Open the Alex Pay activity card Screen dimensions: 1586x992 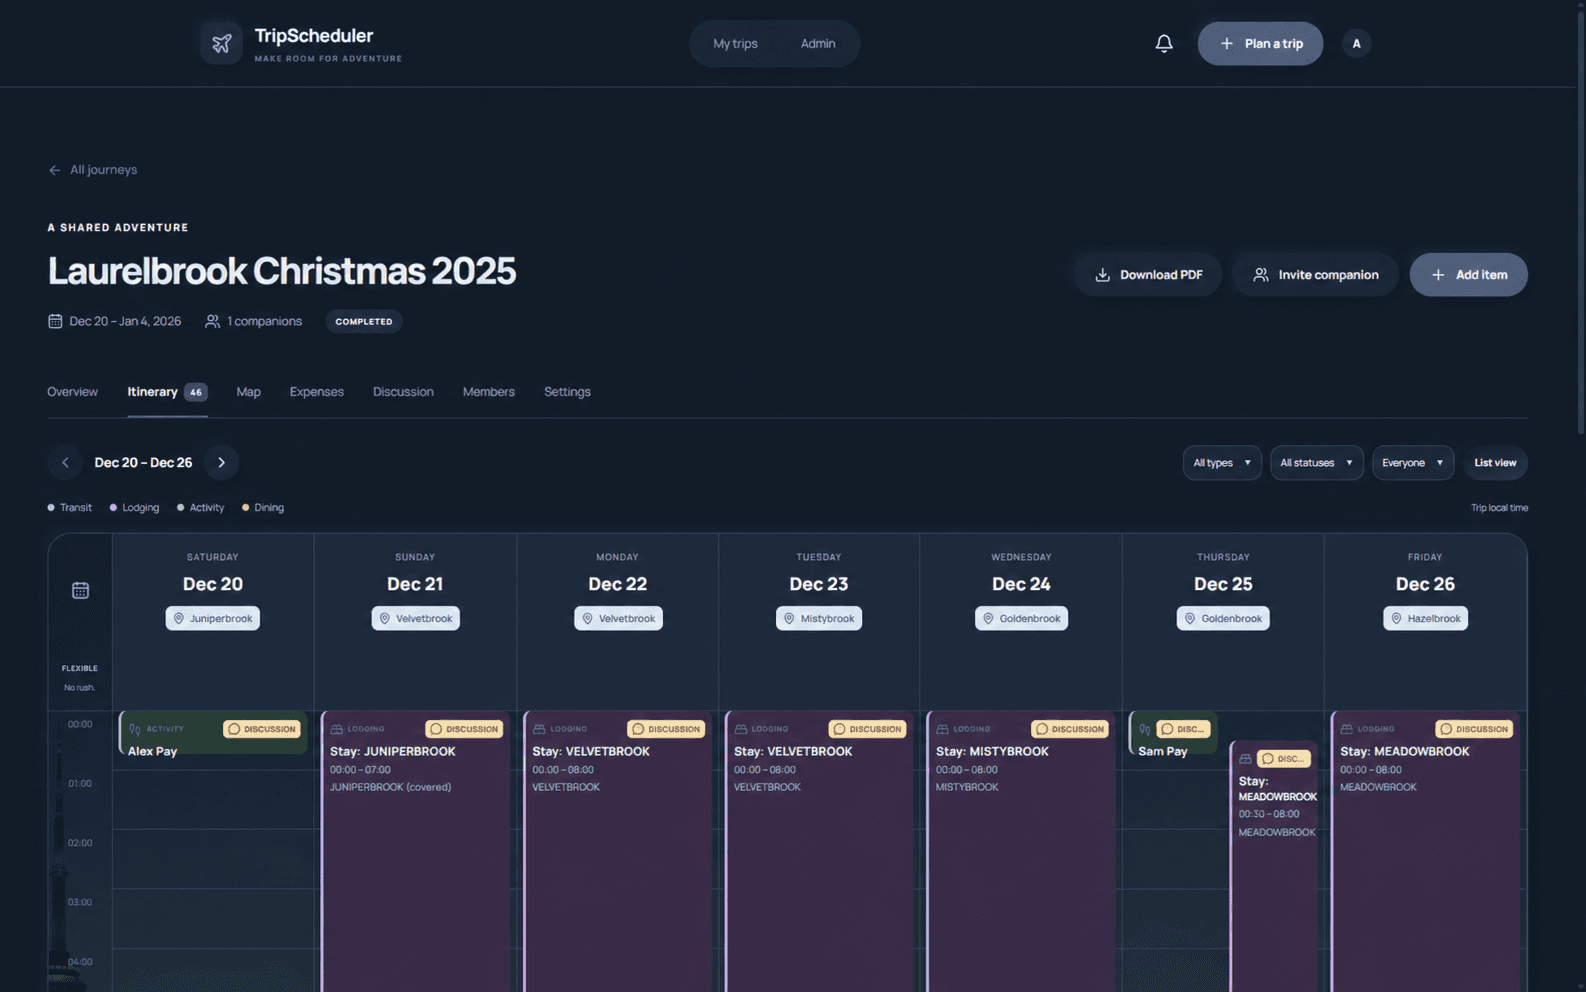click(x=213, y=732)
